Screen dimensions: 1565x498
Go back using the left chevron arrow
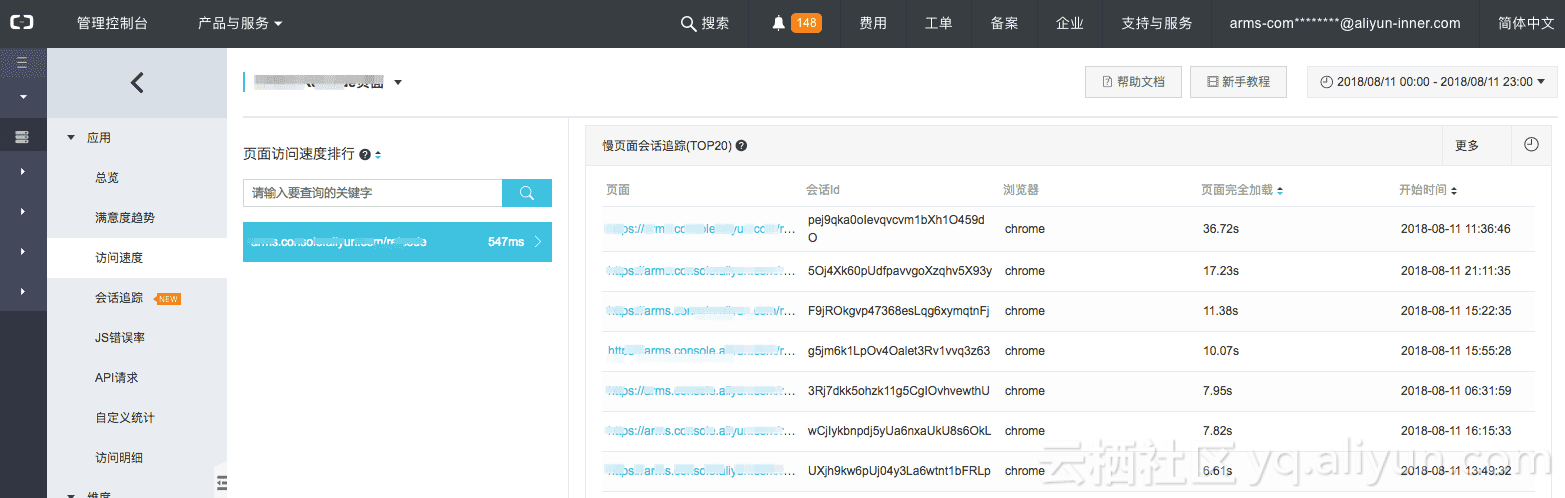137,83
